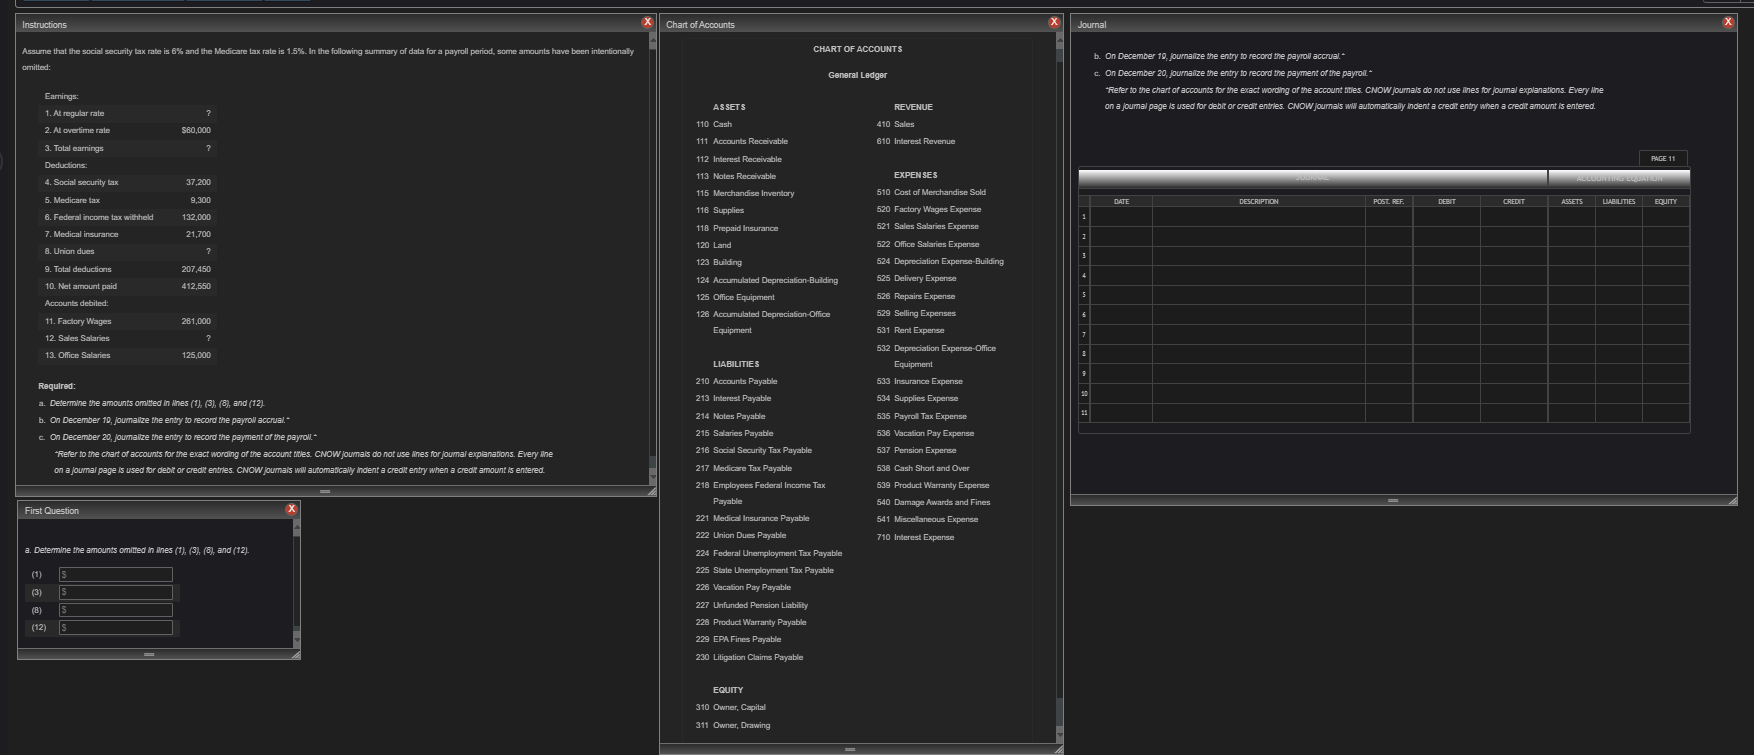Click scroll-down arrow in Instructions panel
1754x755 pixels.
coord(653,478)
